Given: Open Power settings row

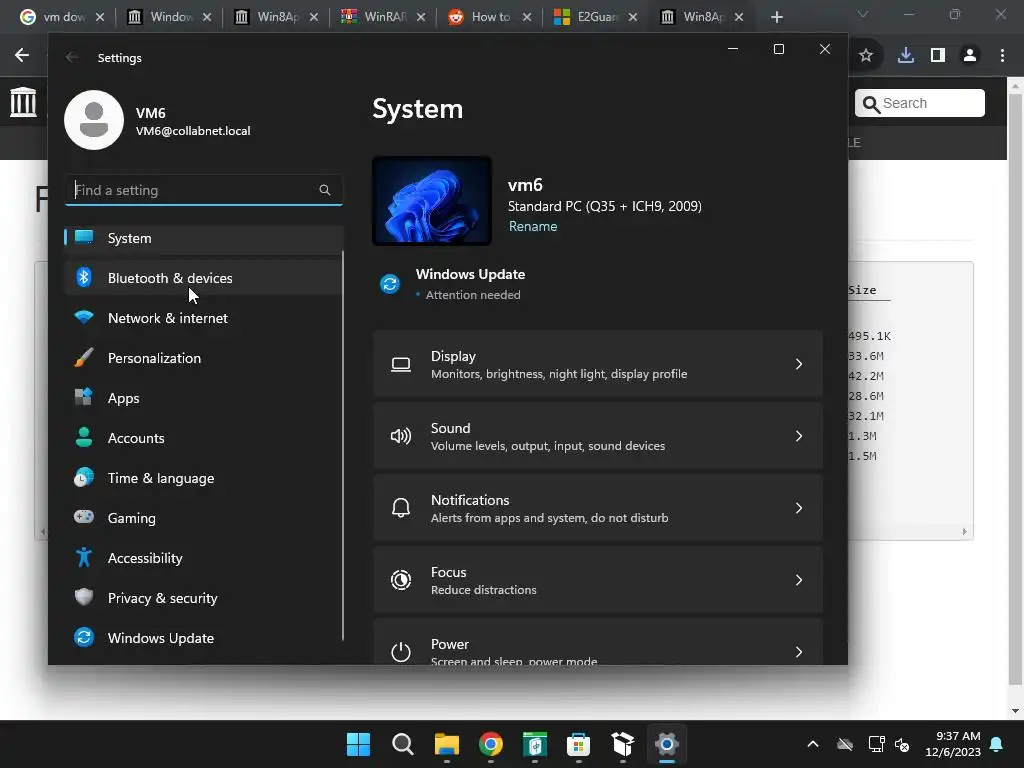Looking at the screenshot, I should pos(598,642).
